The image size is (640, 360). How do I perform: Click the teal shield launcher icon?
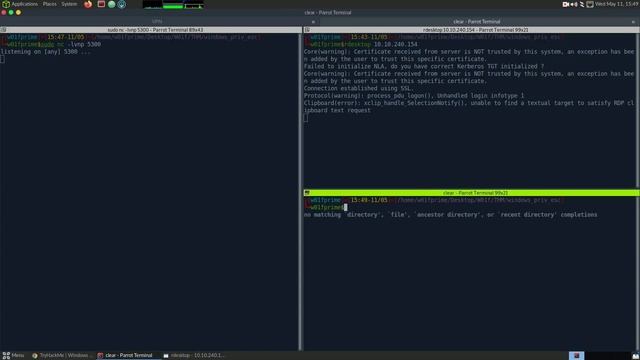122,4
